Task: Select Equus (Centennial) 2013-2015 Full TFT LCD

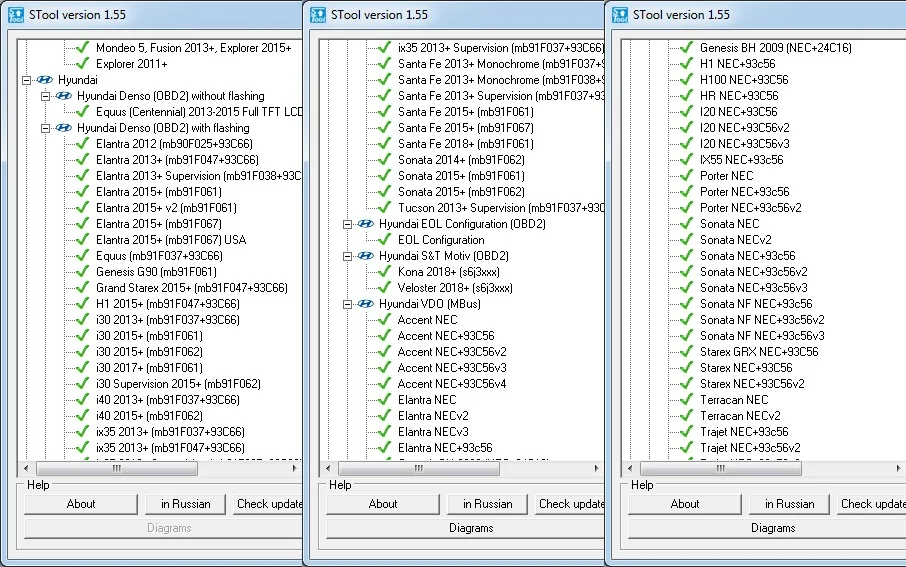Action: pos(199,112)
